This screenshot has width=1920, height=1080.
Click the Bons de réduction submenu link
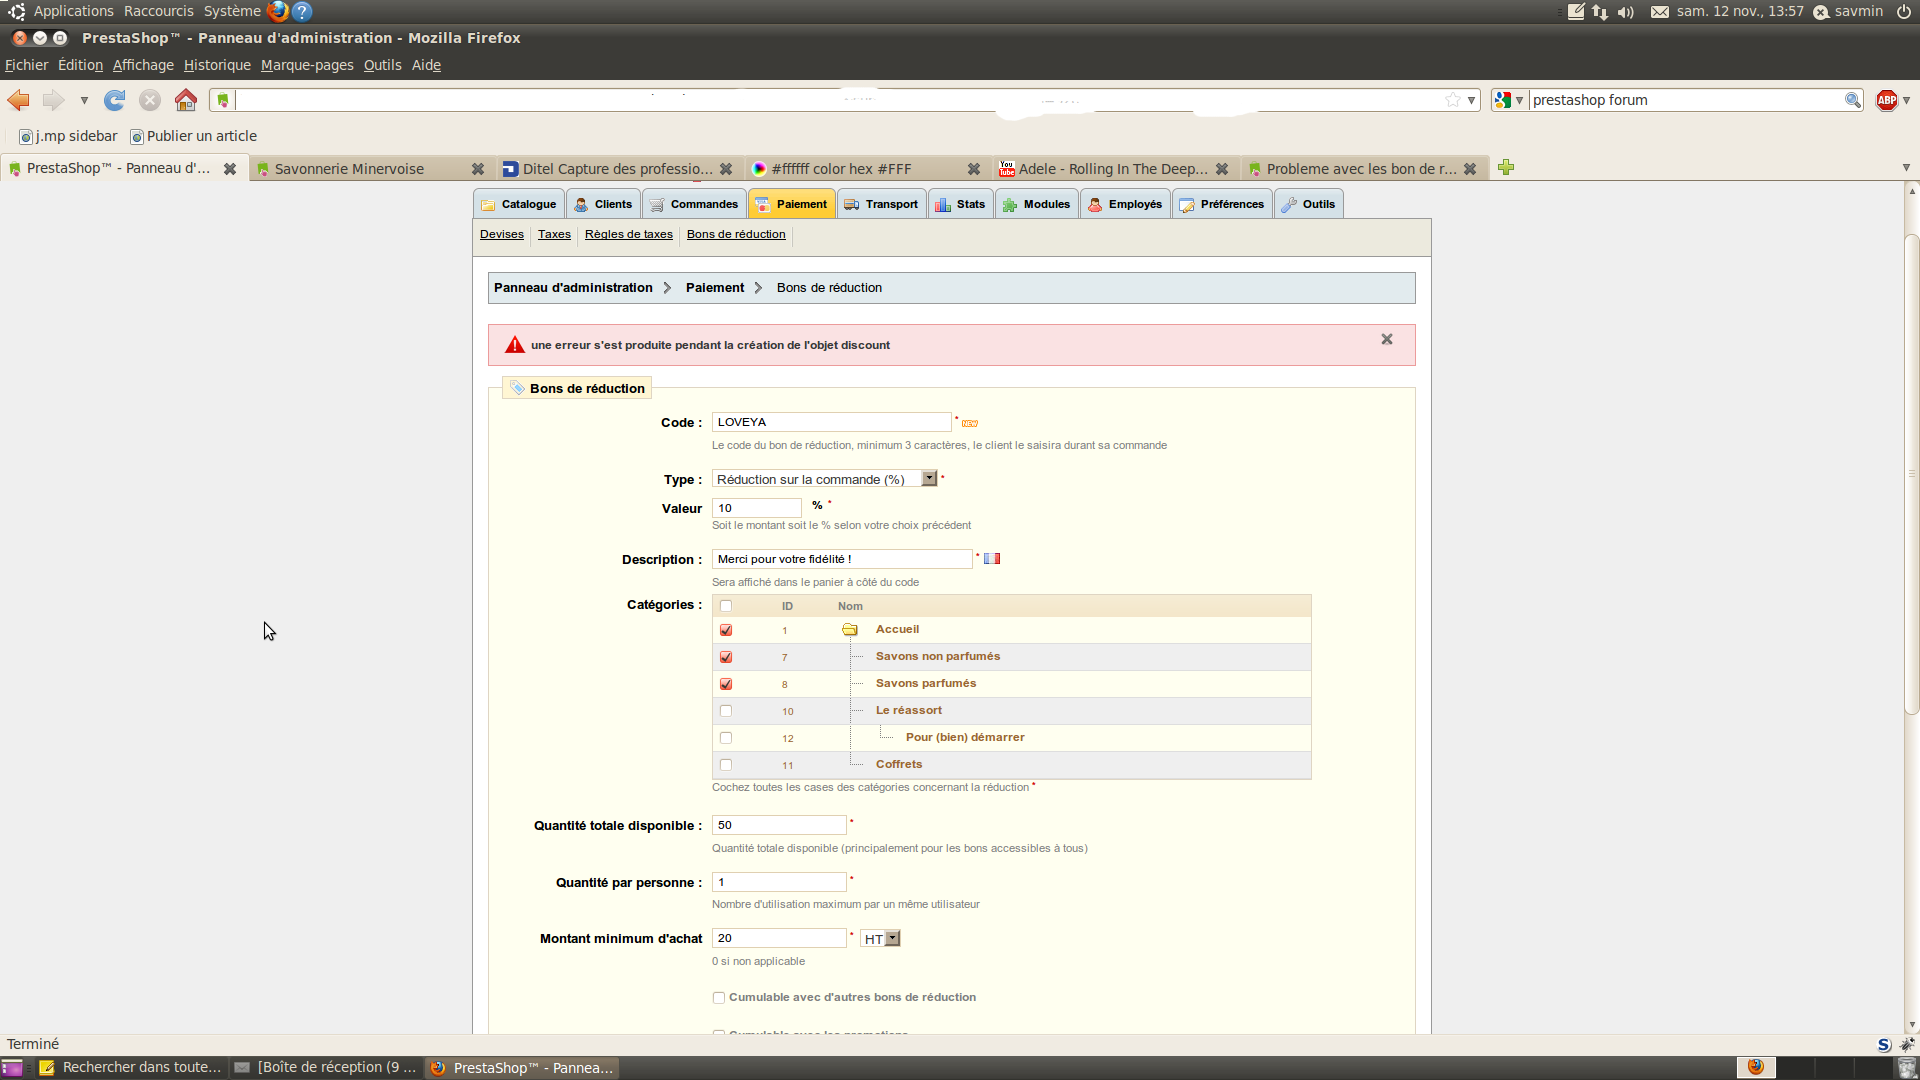pyautogui.click(x=736, y=234)
